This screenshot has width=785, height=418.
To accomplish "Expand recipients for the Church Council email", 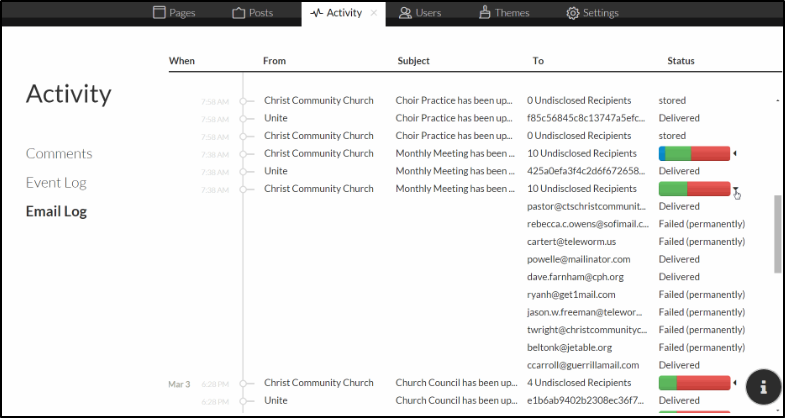I will click(x=736, y=383).
